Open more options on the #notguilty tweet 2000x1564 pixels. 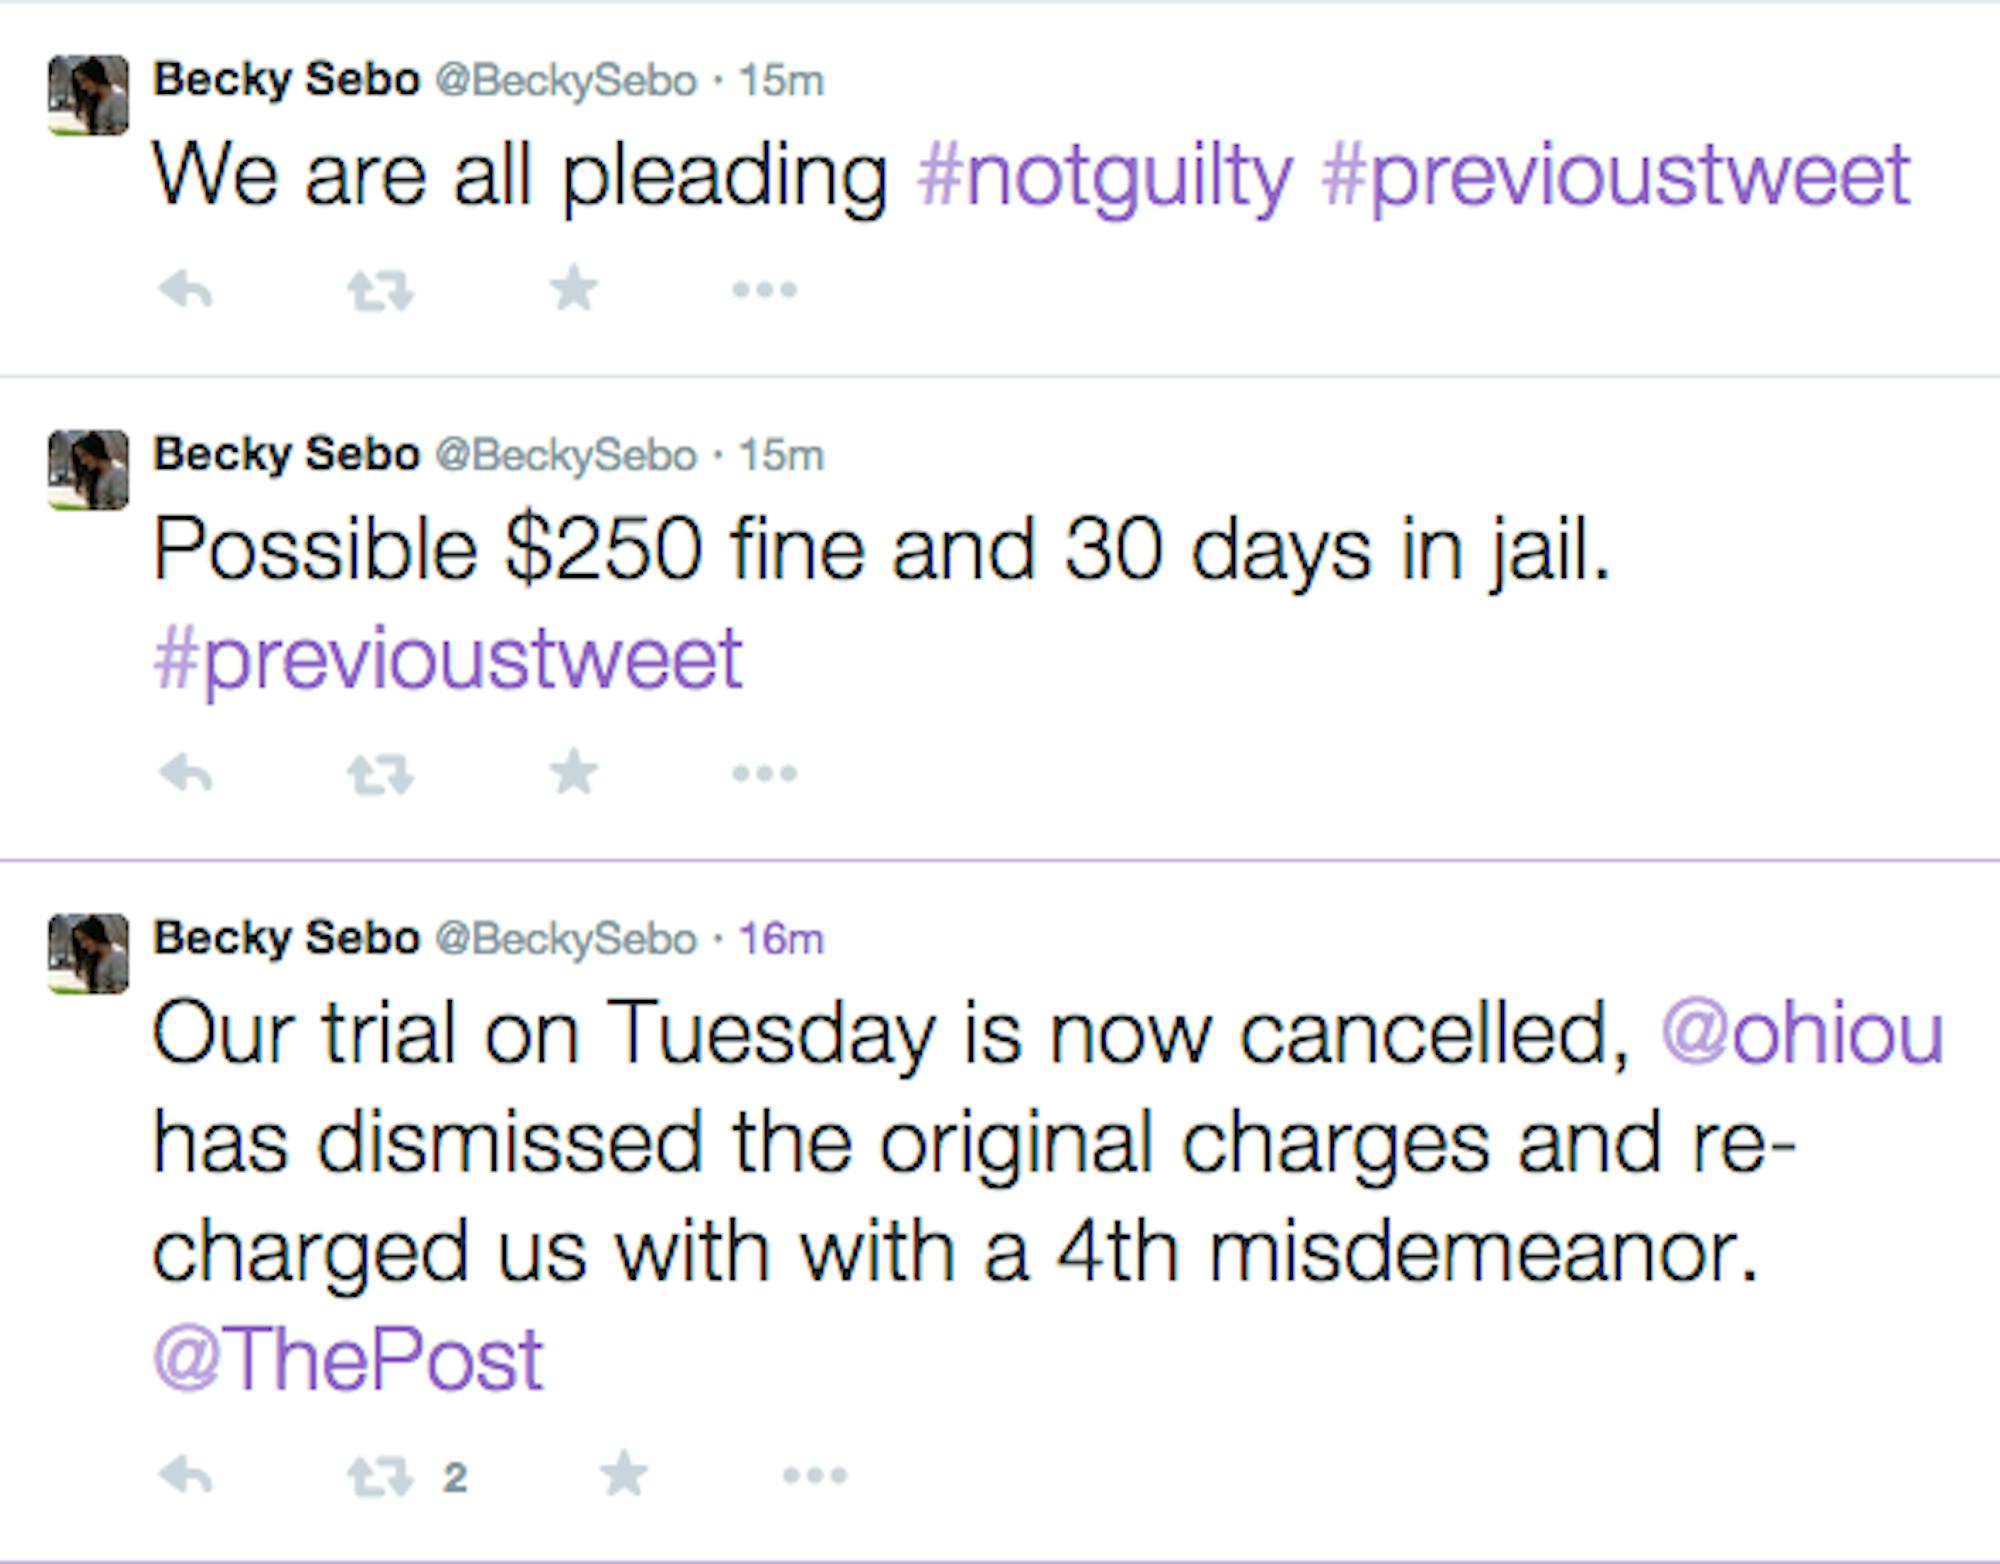coord(764,291)
